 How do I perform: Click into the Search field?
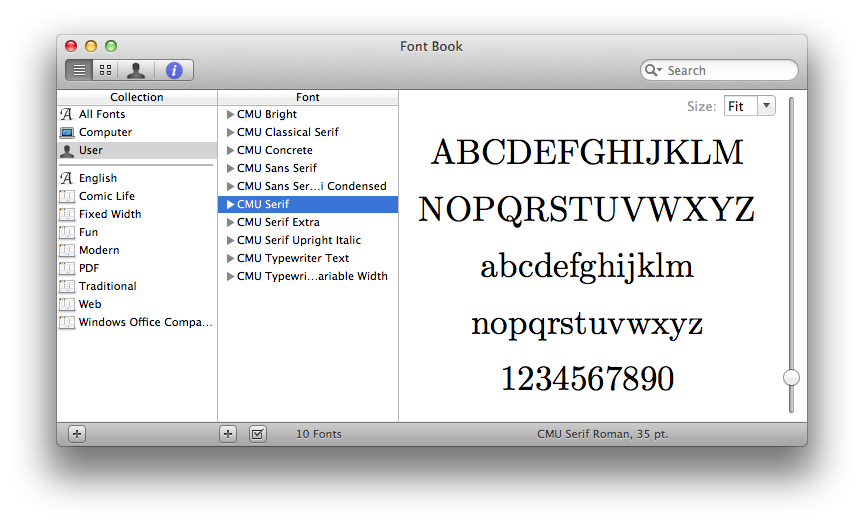point(719,71)
